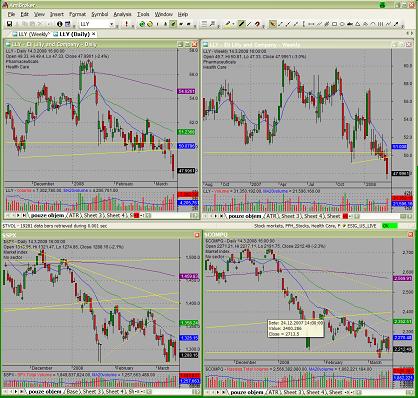Click the 'ESIG_US_LIVE' status bar entry
The width and height of the screenshot is (418, 398).
click(x=362, y=226)
